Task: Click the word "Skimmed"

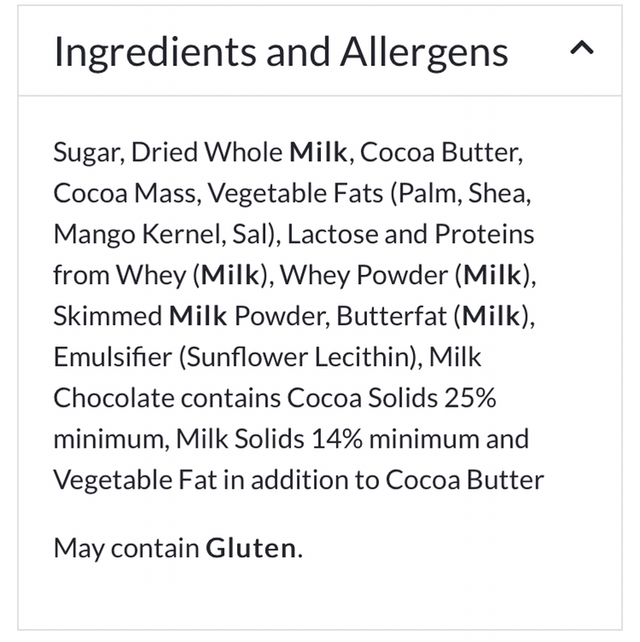Action: coord(107,316)
